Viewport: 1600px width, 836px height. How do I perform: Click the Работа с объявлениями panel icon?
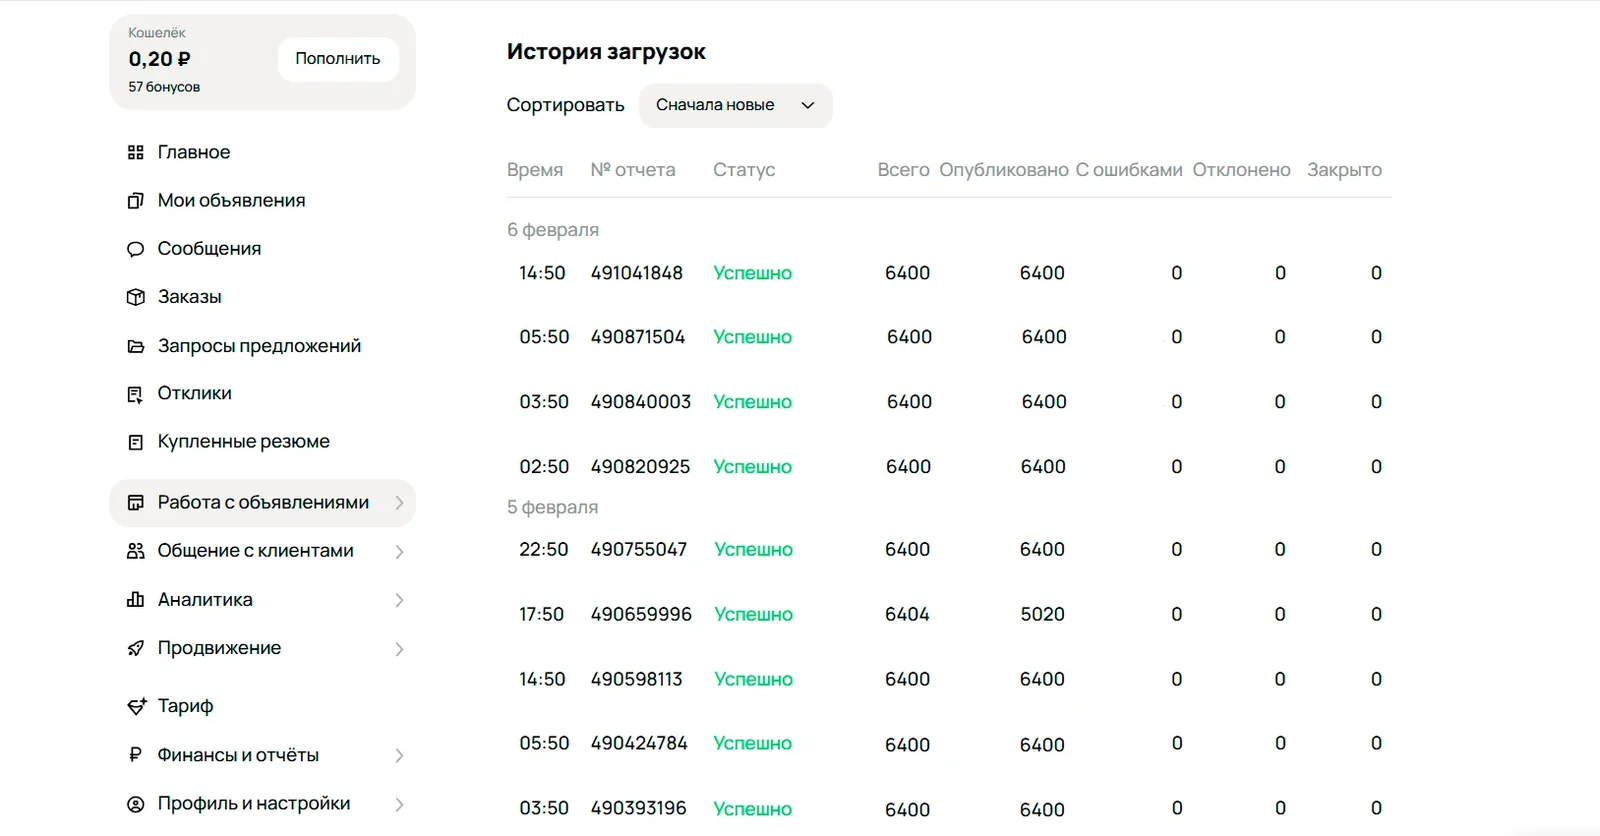click(x=136, y=503)
